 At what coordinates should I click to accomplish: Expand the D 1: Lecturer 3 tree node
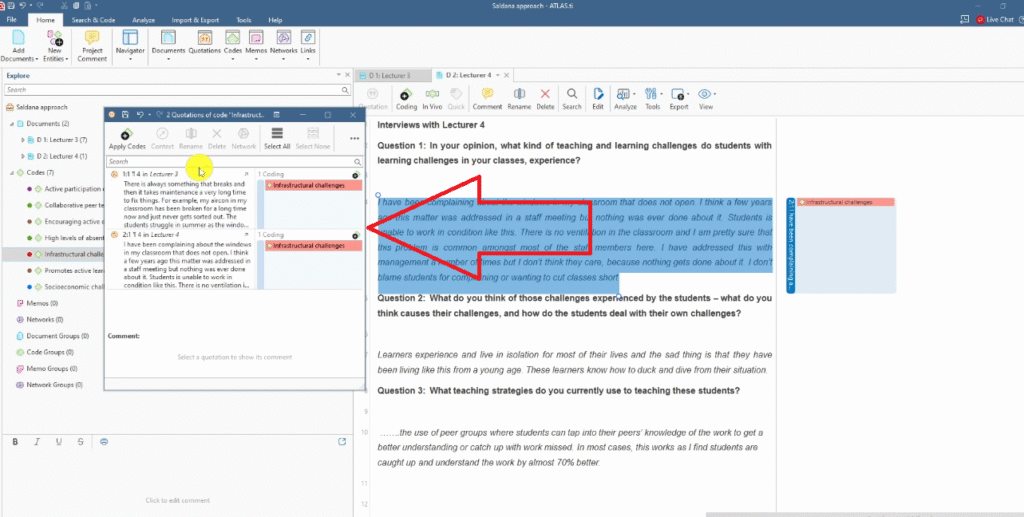pyautogui.click(x=23, y=140)
